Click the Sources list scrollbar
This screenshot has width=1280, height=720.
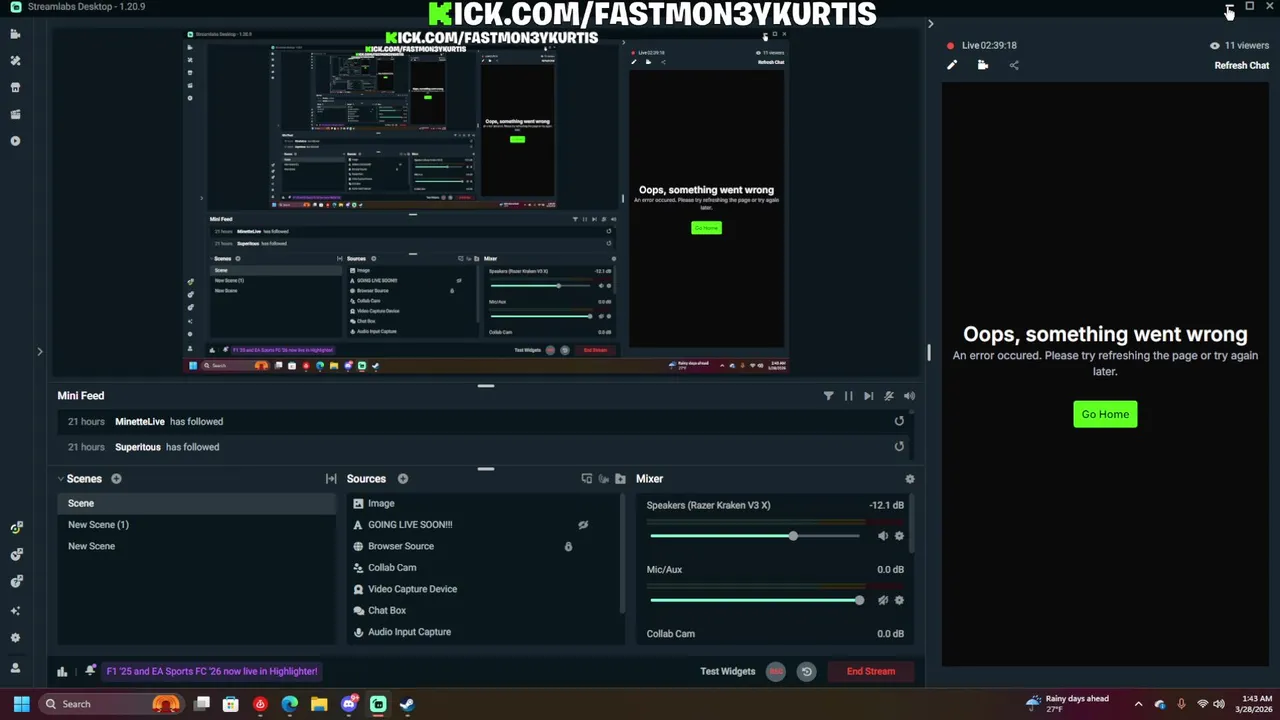point(623,555)
